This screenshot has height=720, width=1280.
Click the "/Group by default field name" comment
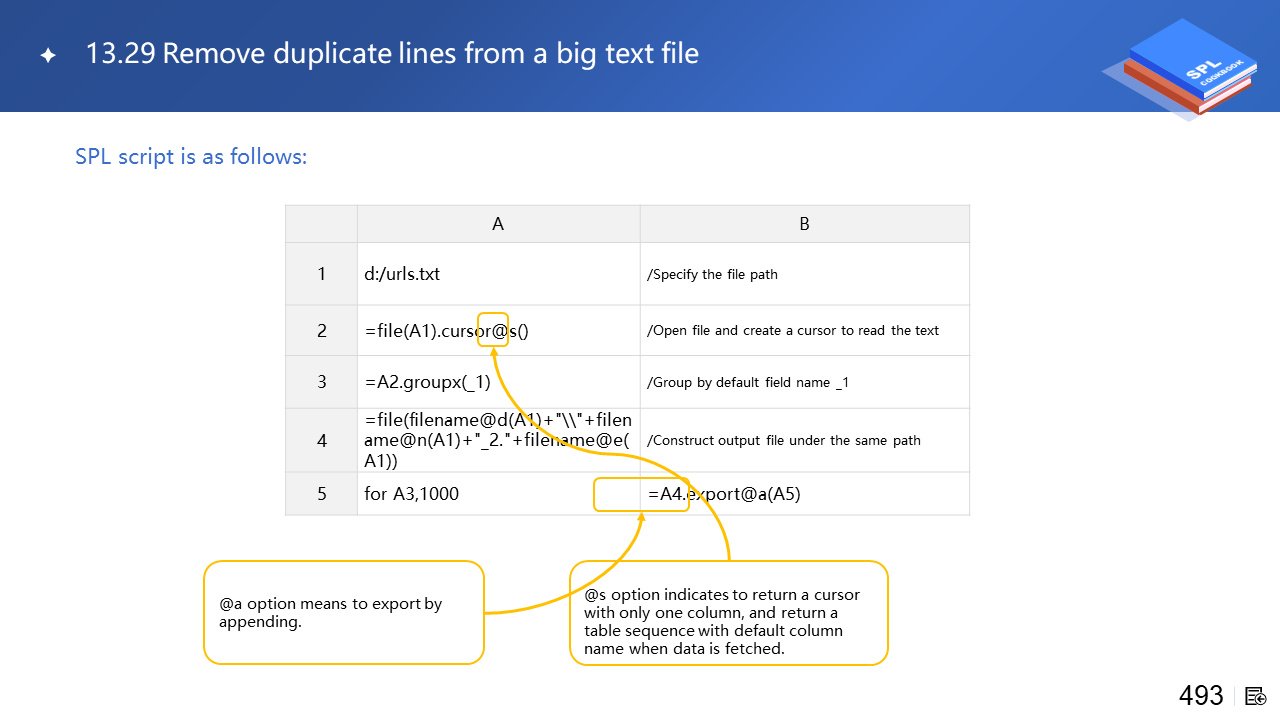748,382
